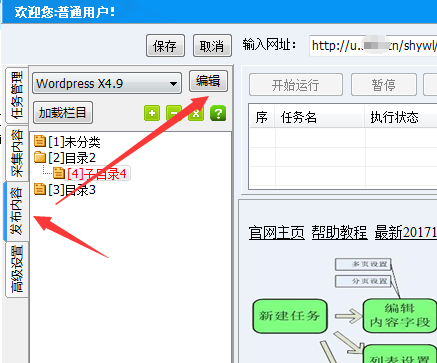Click the 新建任务 flowchart box
Screen dimensions: 437x363
click(x=290, y=316)
